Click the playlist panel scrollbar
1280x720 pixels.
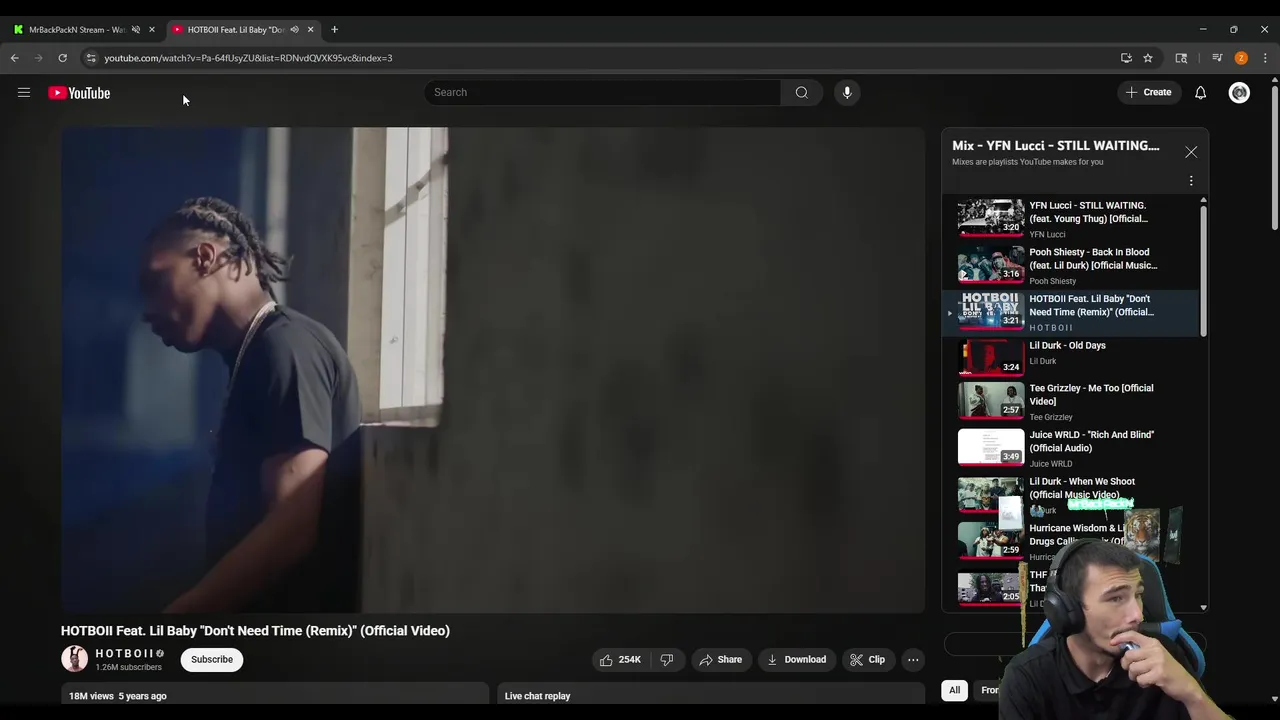(x=1203, y=270)
